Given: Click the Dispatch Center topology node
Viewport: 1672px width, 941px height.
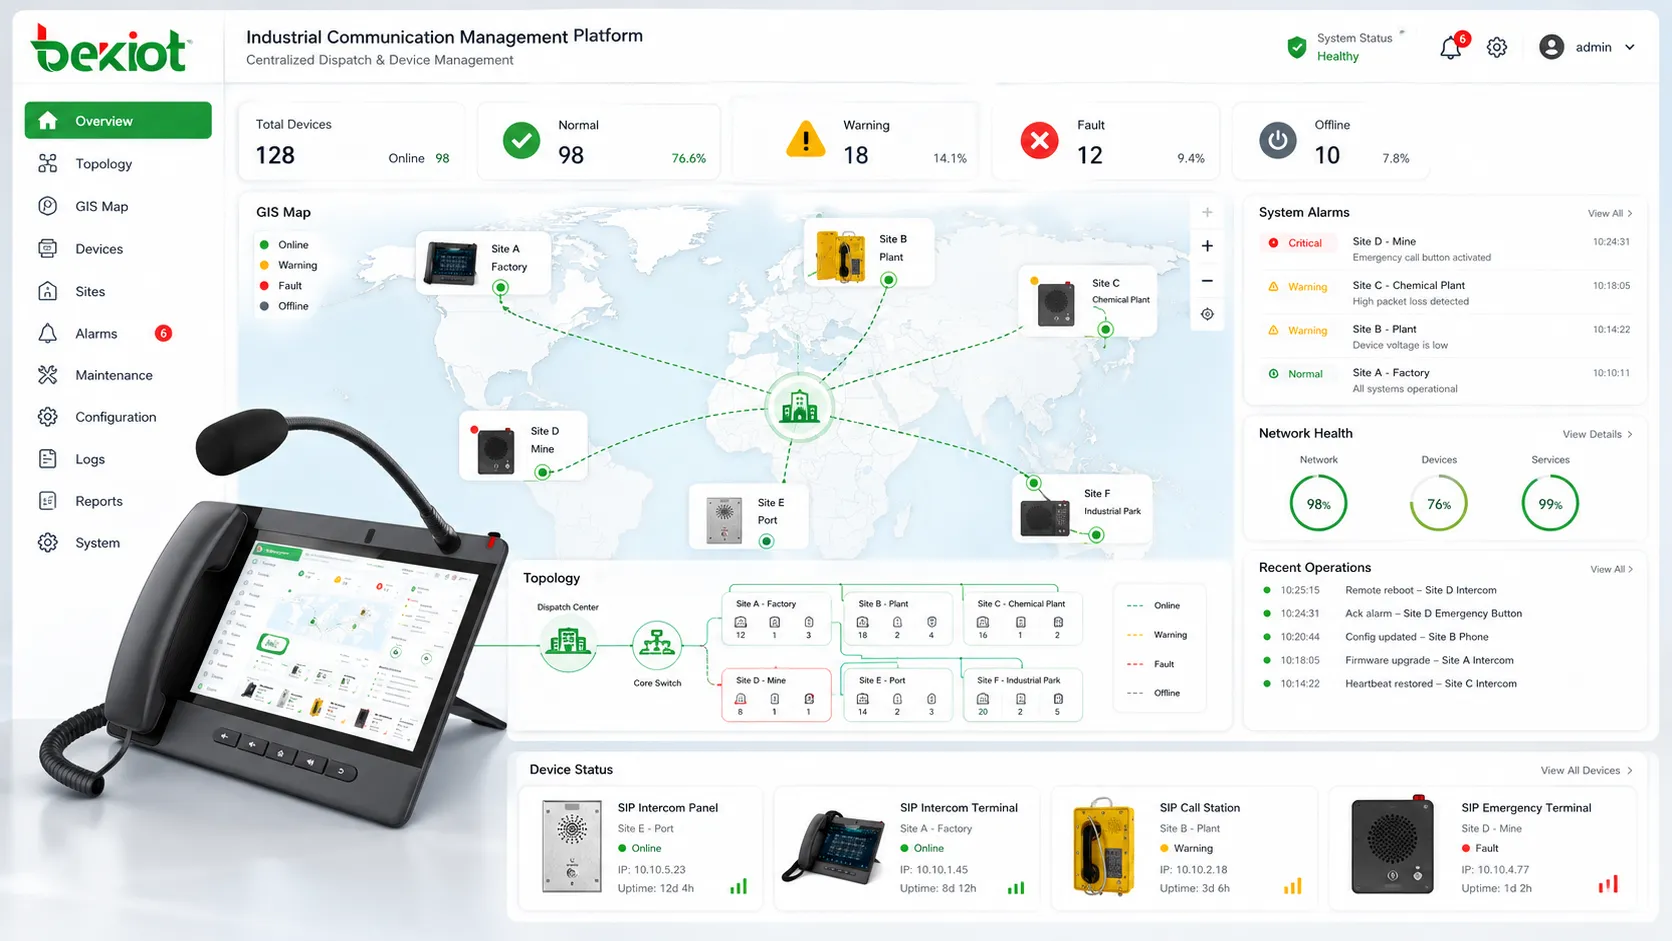Looking at the screenshot, I should pos(568,643).
